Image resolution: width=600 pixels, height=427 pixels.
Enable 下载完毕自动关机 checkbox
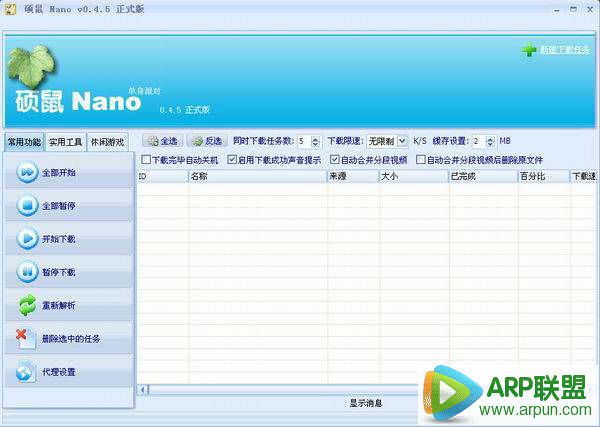pos(146,159)
